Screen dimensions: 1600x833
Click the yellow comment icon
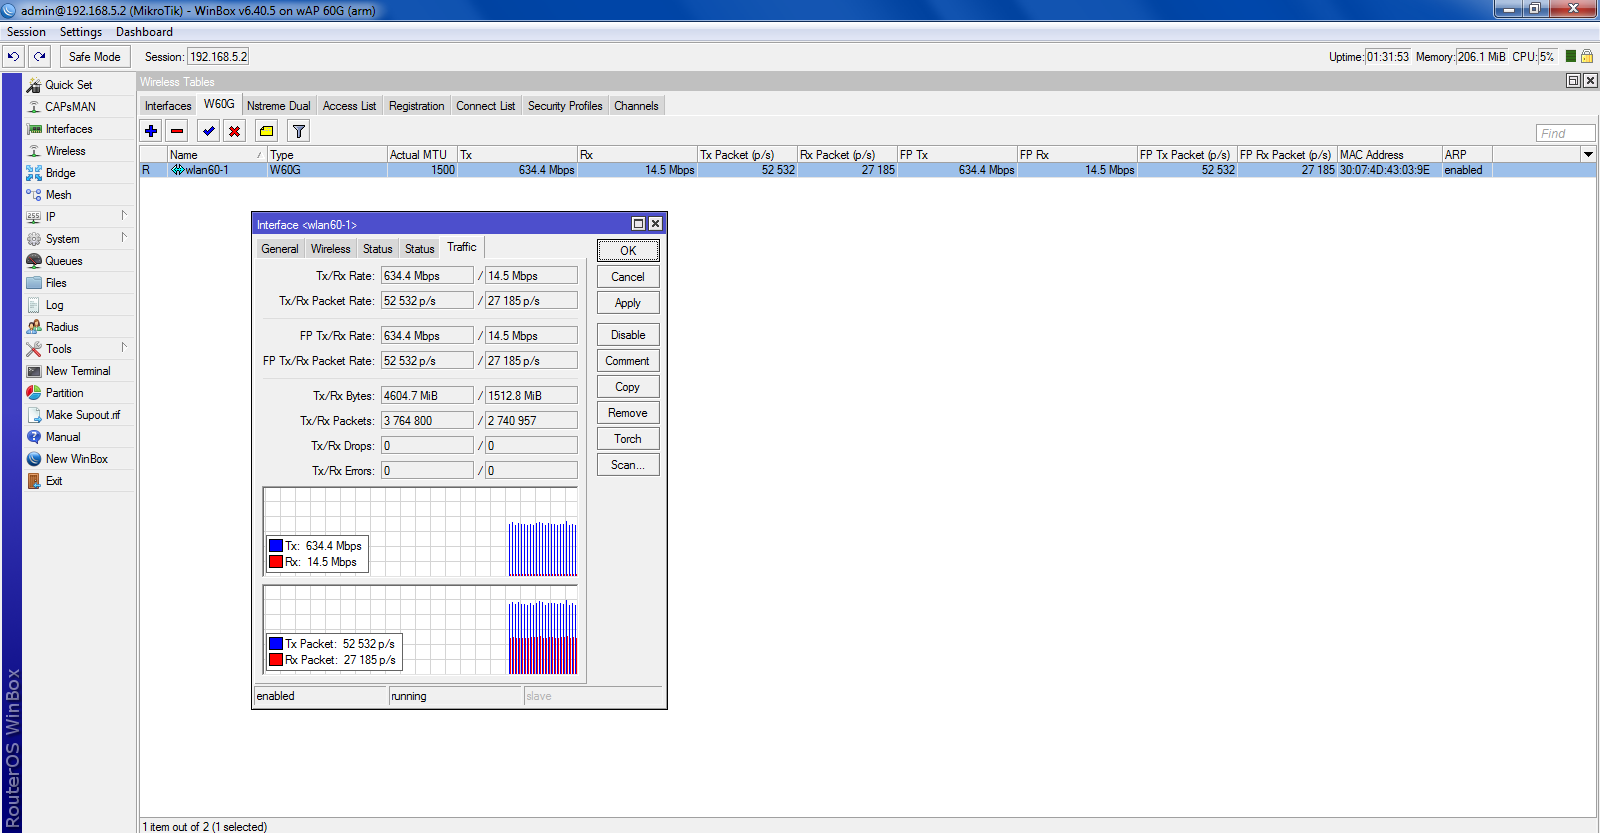(x=266, y=131)
